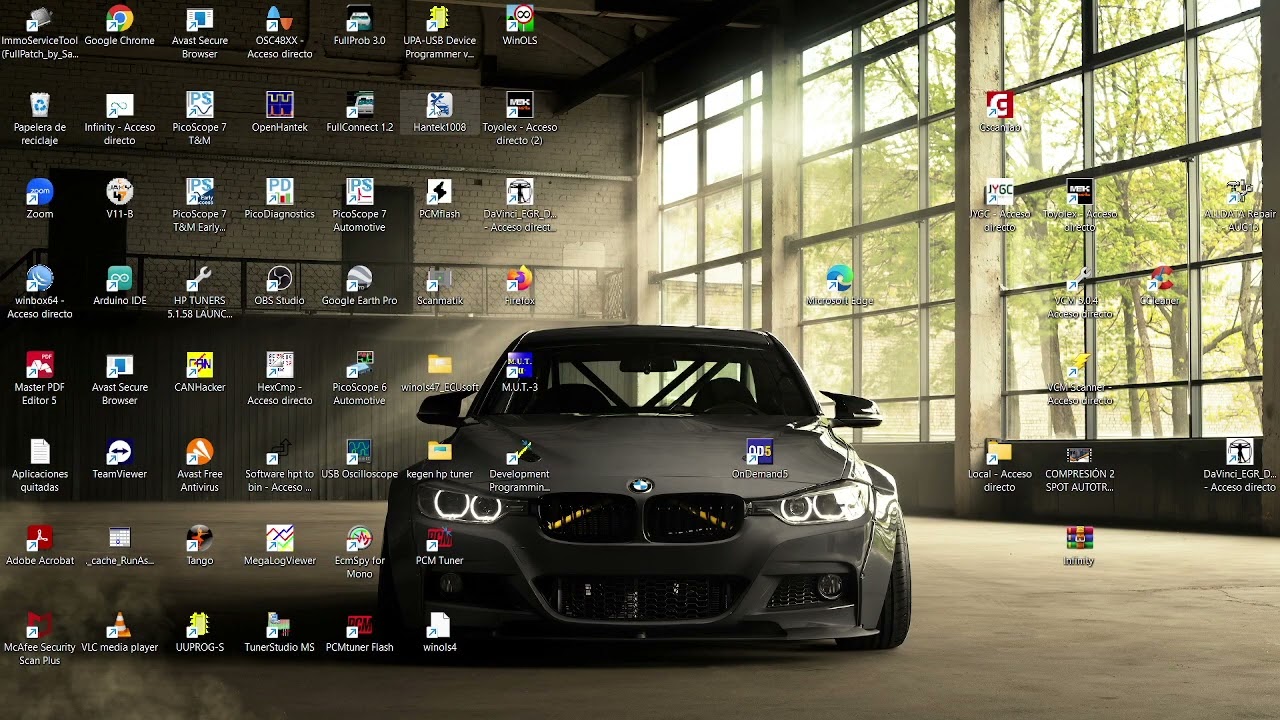The image size is (1280, 720).
Task: Launch the Microsoft Edge desktop icon
Action: pyautogui.click(x=840, y=278)
